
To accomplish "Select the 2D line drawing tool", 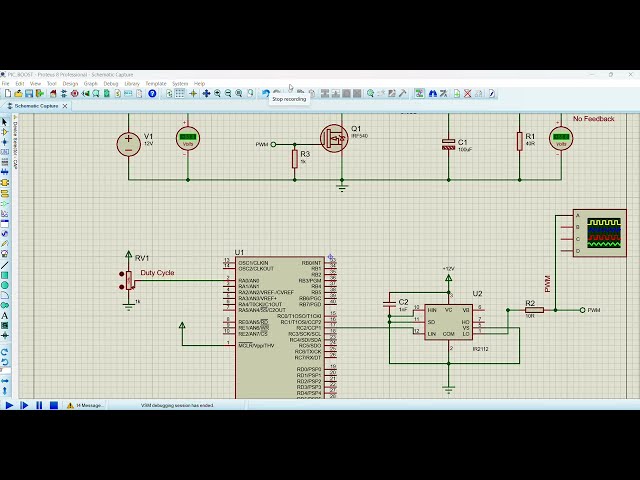I will point(5,265).
